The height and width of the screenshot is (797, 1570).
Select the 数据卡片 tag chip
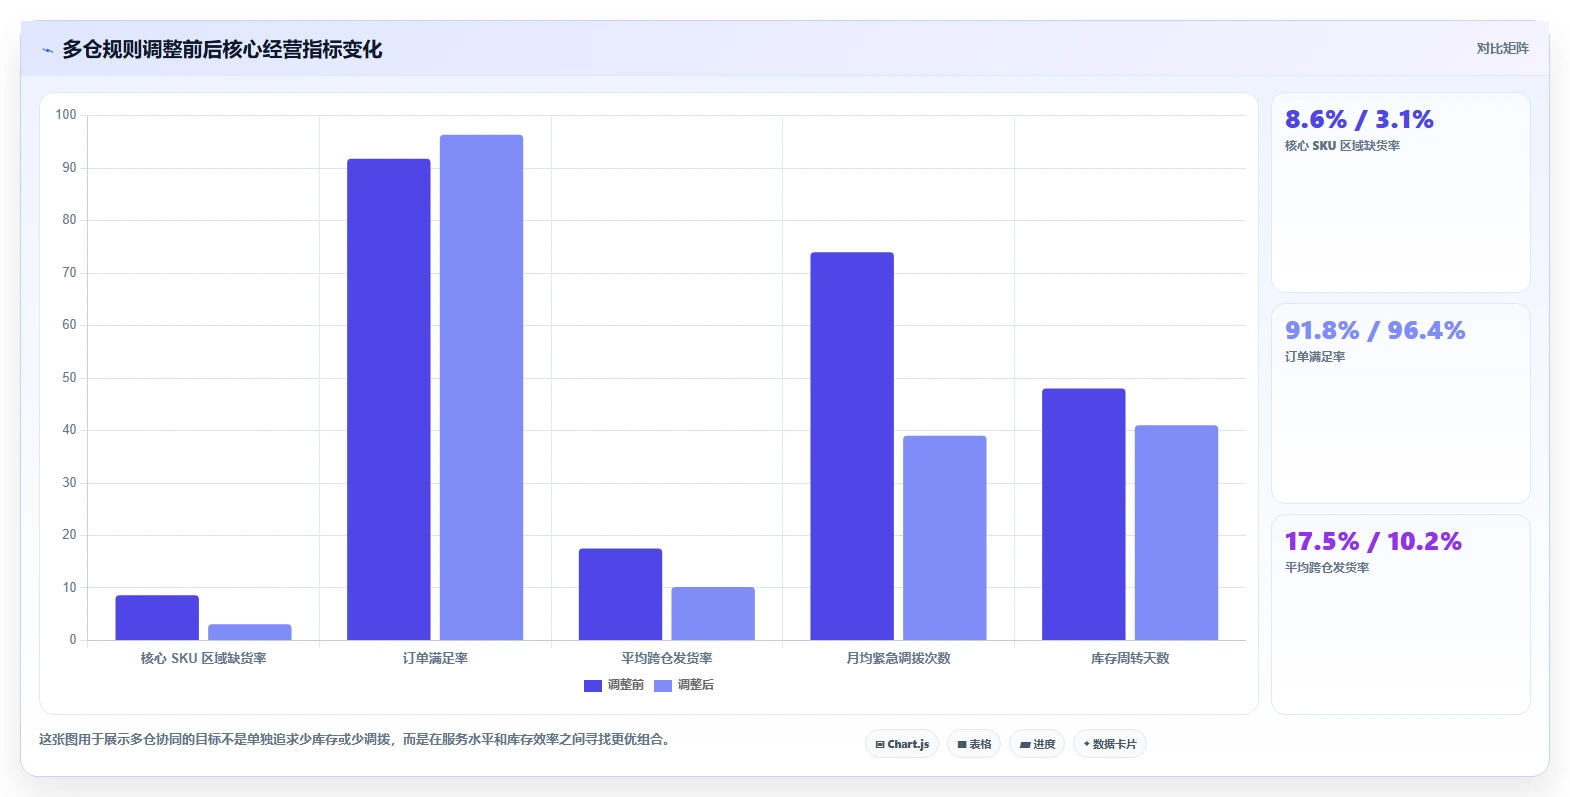tap(1110, 744)
